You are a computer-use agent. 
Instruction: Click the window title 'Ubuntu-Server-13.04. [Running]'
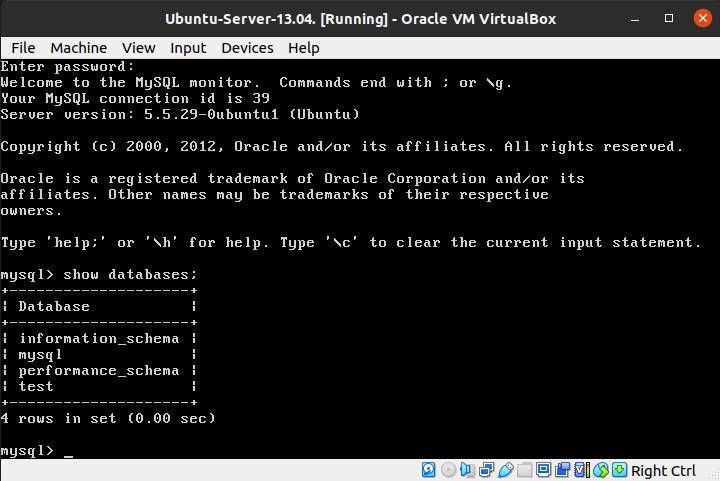[x=276, y=19]
